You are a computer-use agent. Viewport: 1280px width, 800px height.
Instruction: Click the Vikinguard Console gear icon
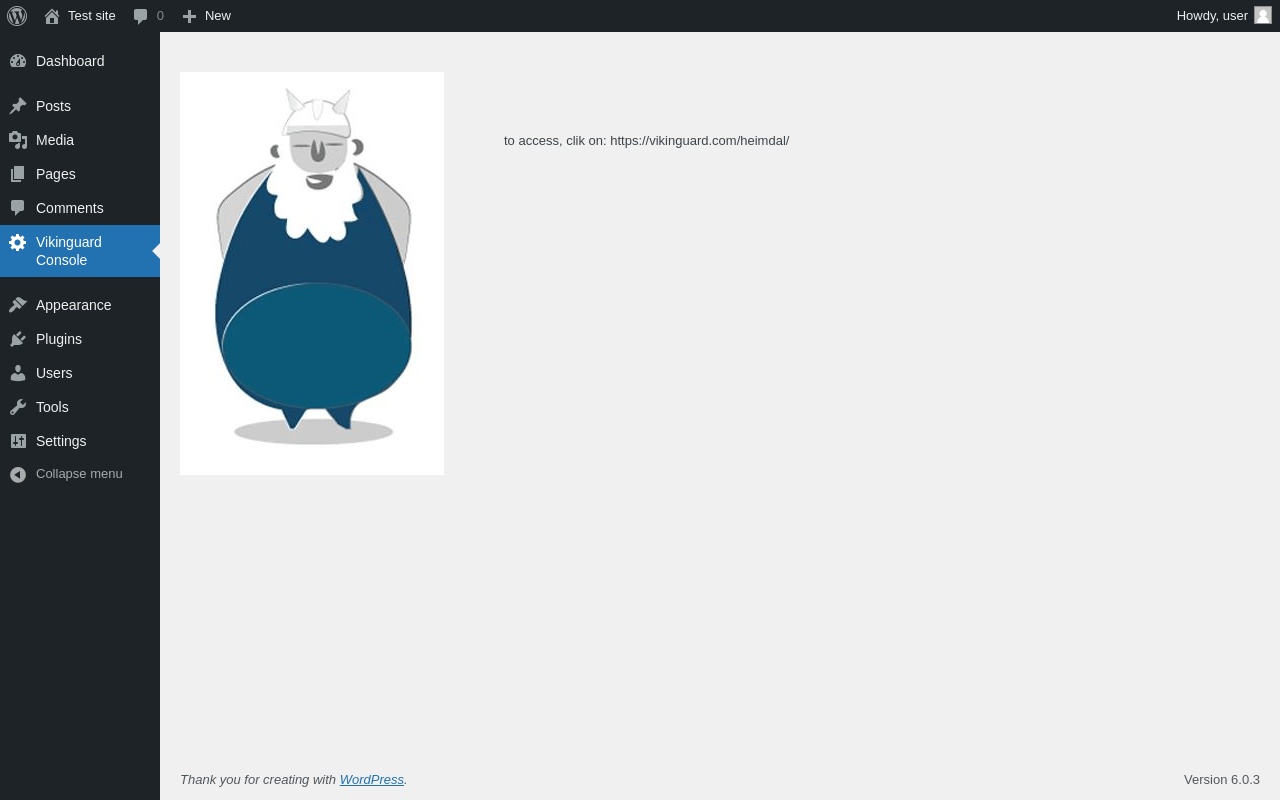point(18,242)
